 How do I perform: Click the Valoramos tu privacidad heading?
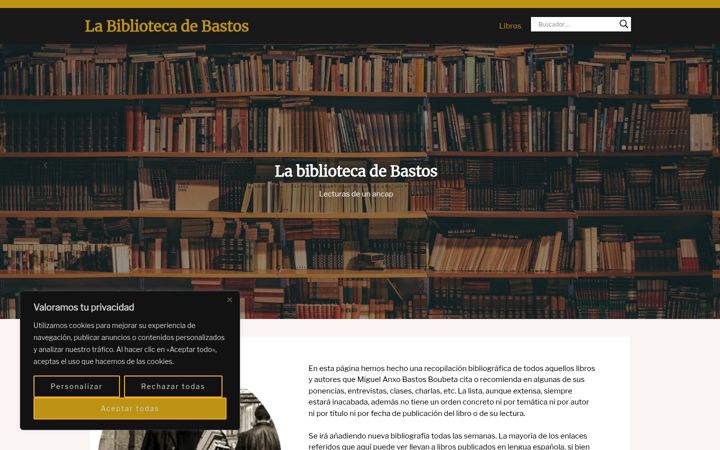point(84,307)
